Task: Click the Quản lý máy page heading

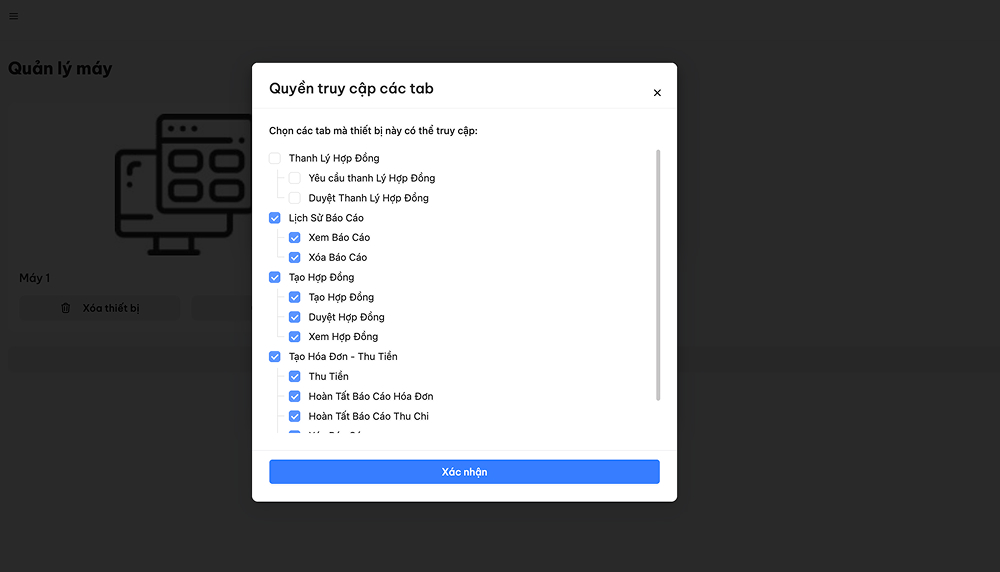Action: 60,68
